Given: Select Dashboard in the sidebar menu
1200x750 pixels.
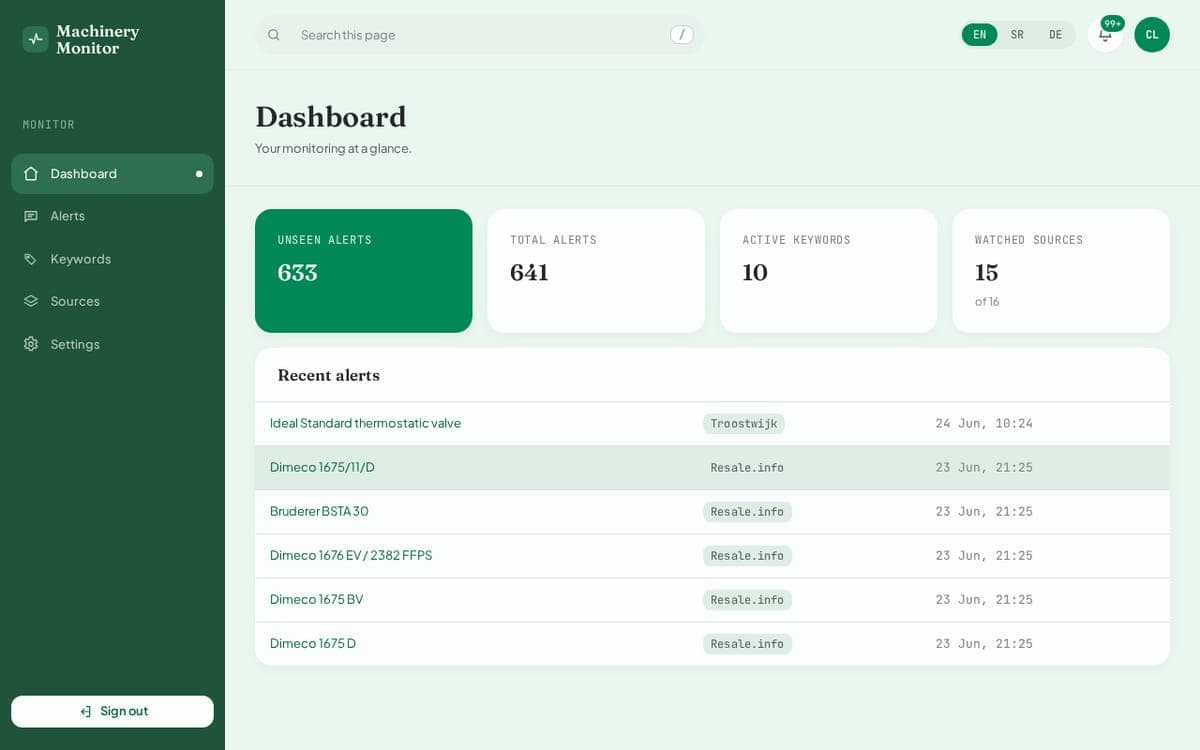Looking at the screenshot, I should [x=112, y=174].
